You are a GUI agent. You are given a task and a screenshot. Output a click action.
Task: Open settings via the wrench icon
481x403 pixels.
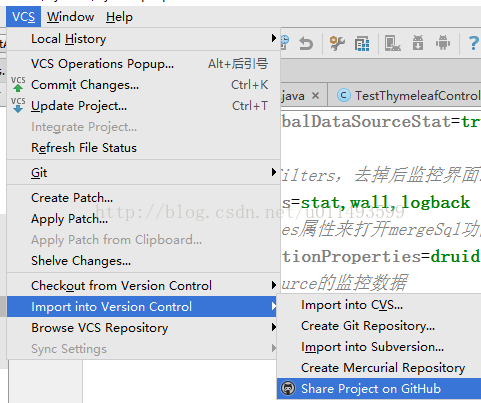(x=337, y=44)
